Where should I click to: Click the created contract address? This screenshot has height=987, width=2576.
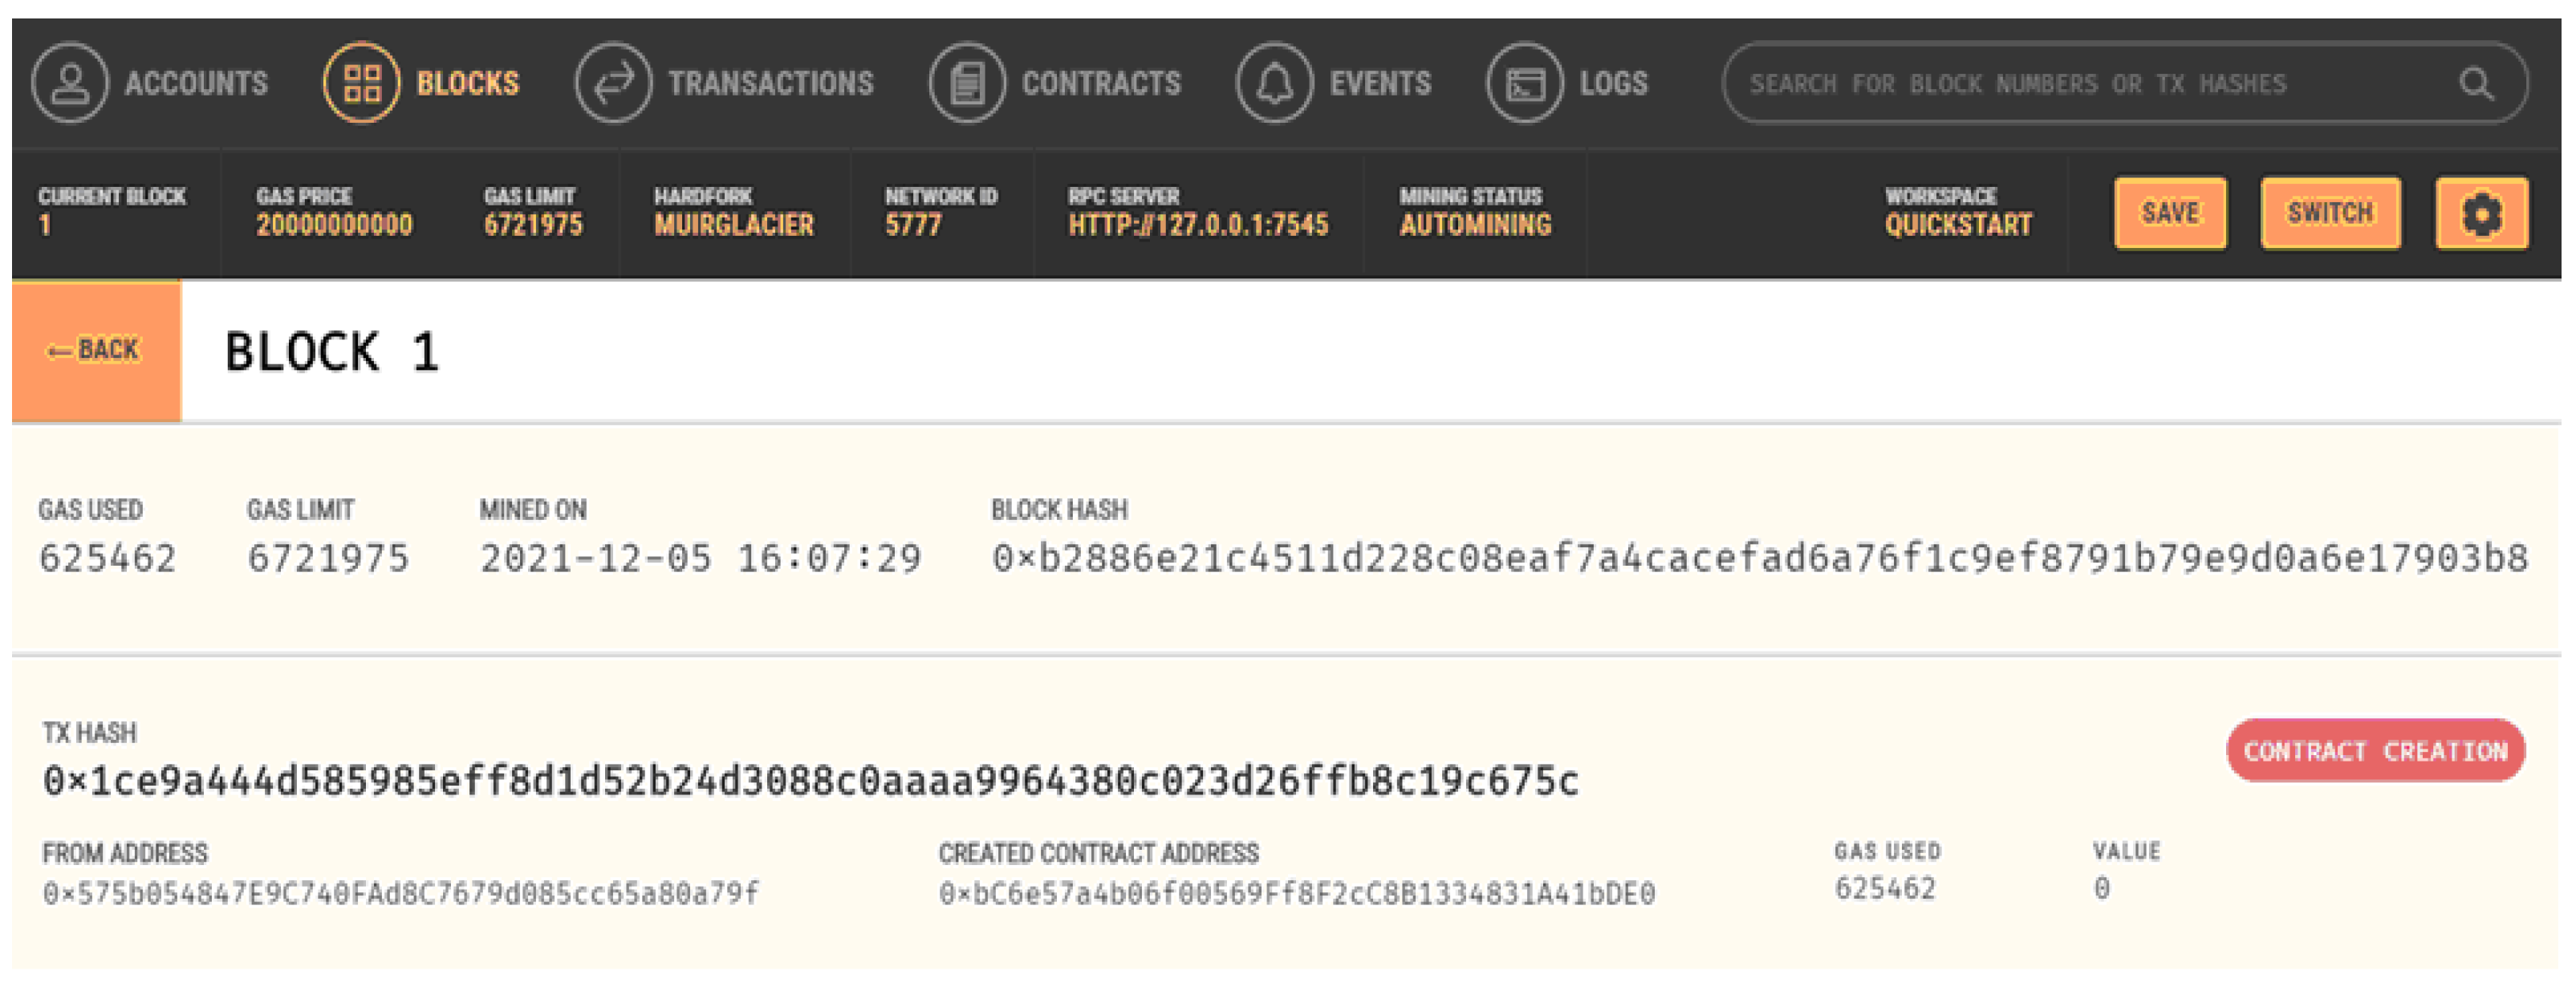(x=1296, y=893)
